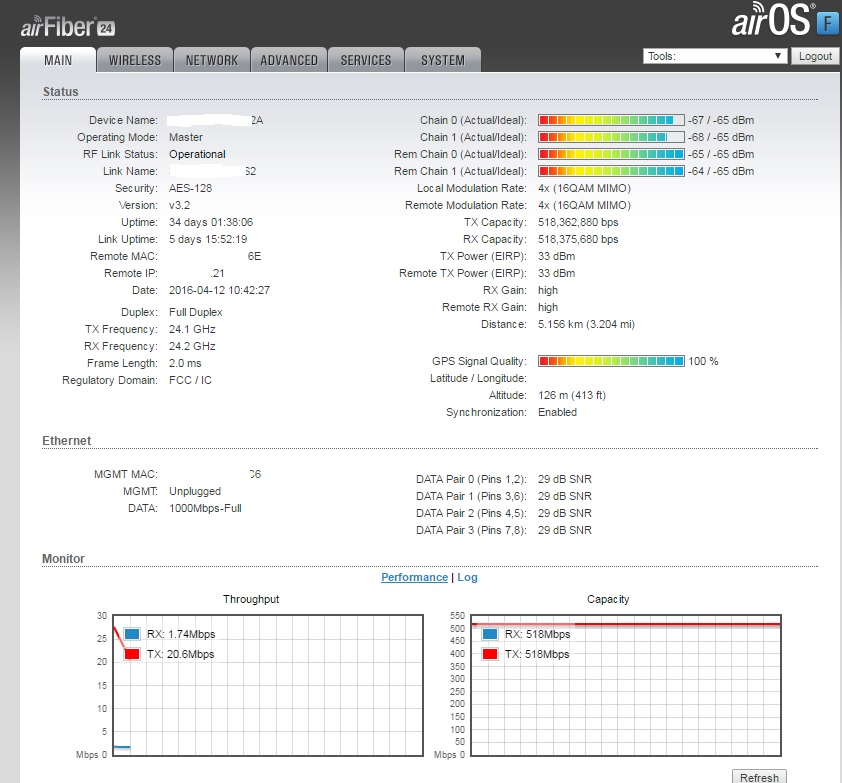Select the MAIN tab
The width and height of the screenshot is (842, 783).
tap(58, 60)
